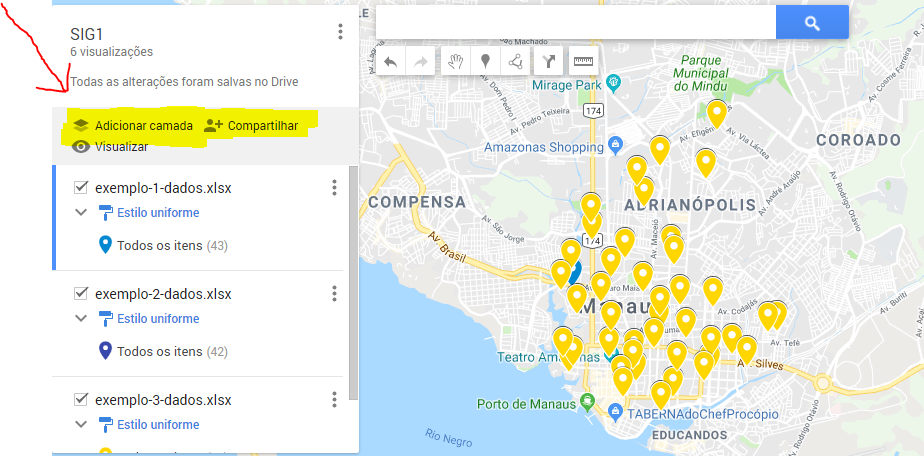Select the add marker tool
Image resolution: width=924 pixels, height=456 pixels.
486,61
